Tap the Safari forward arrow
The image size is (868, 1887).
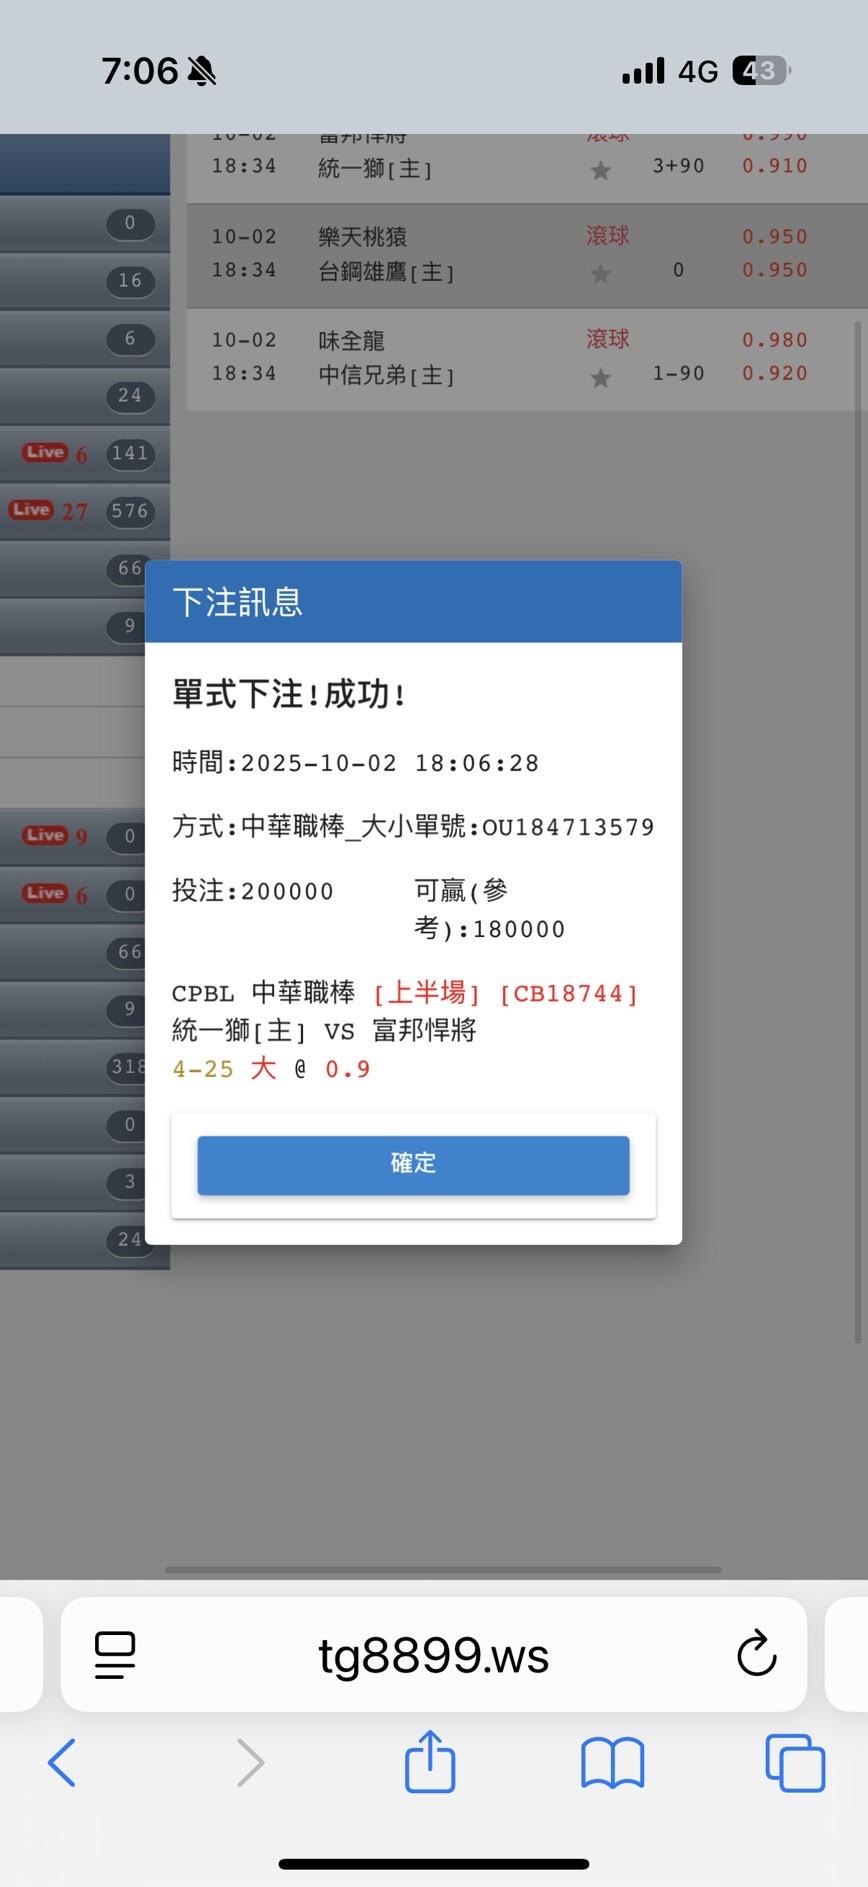click(x=250, y=1762)
